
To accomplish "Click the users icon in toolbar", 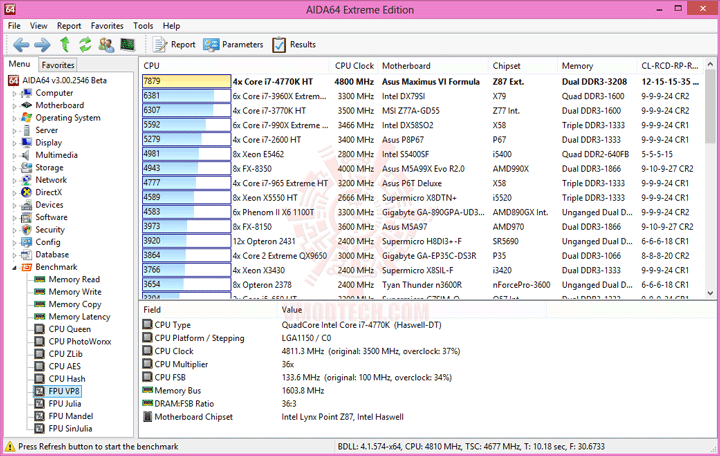I will pyautogui.click(x=106, y=45).
